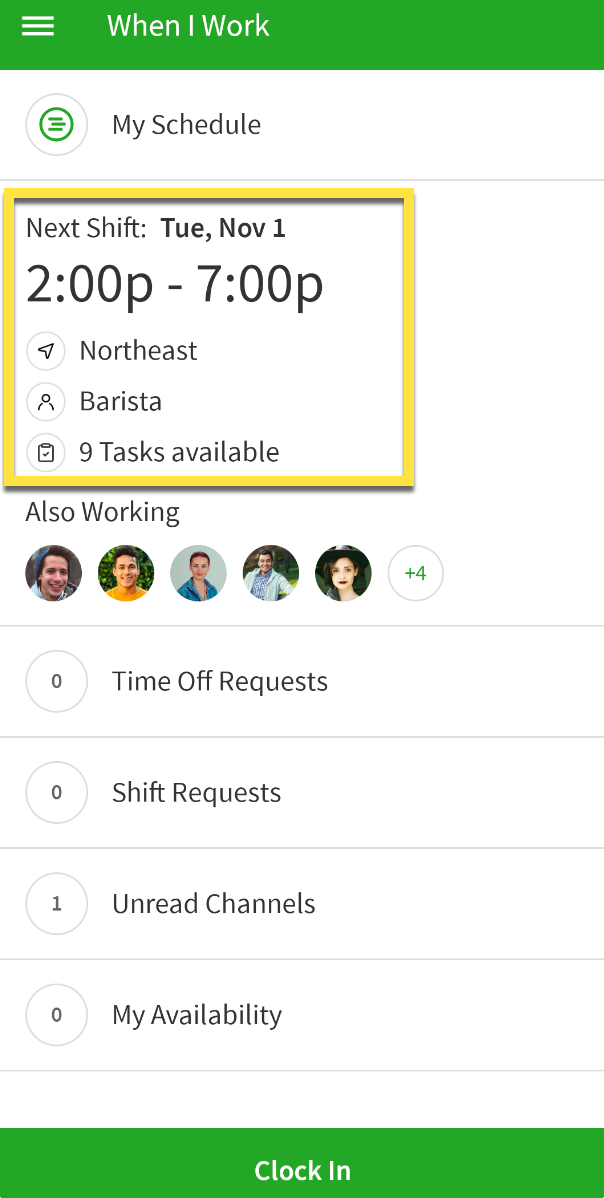Open the Also Working section
This screenshot has height=1198, width=604.
coord(101,511)
